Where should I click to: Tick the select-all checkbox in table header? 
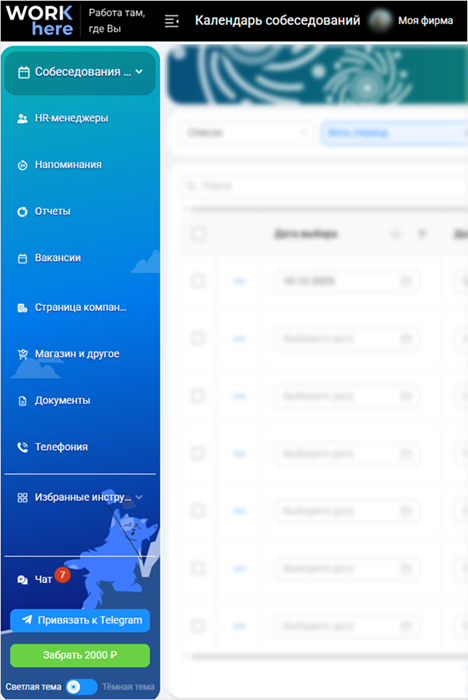[x=198, y=233]
